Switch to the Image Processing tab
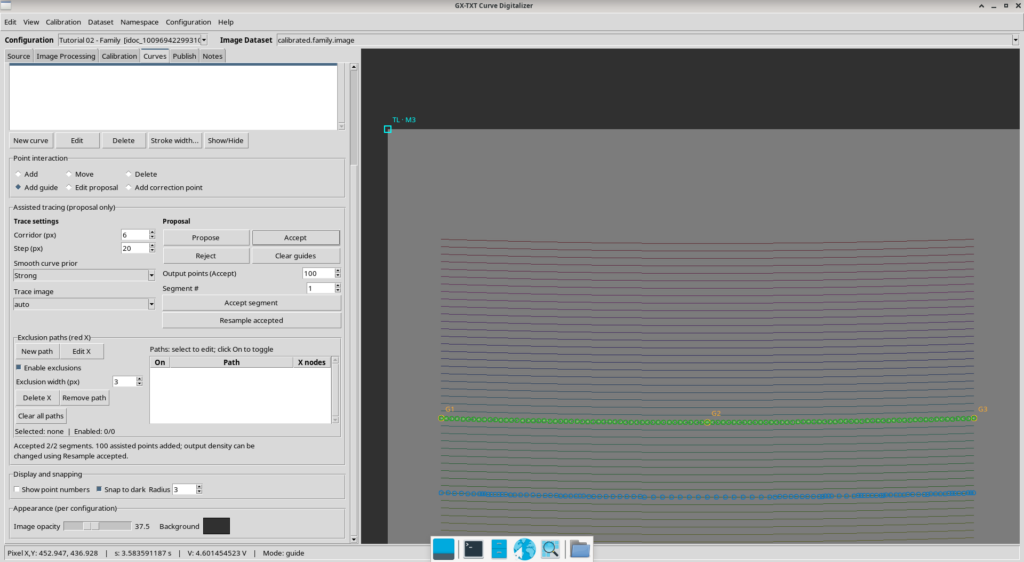This screenshot has height=562, width=1024. pyautogui.click(x=65, y=56)
